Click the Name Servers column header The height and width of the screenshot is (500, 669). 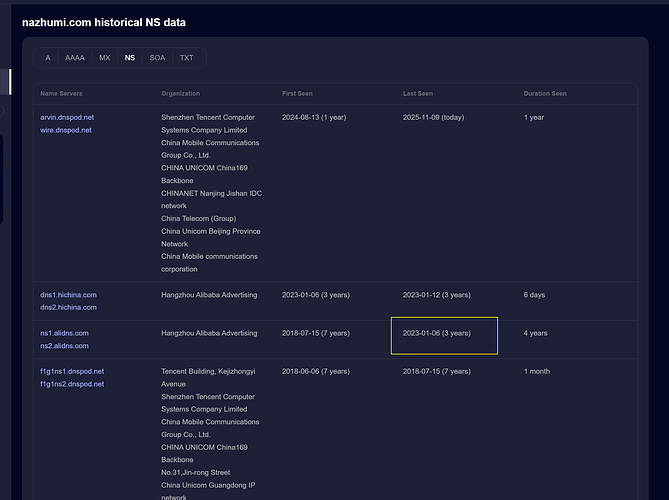pyautogui.click(x=61, y=93)
